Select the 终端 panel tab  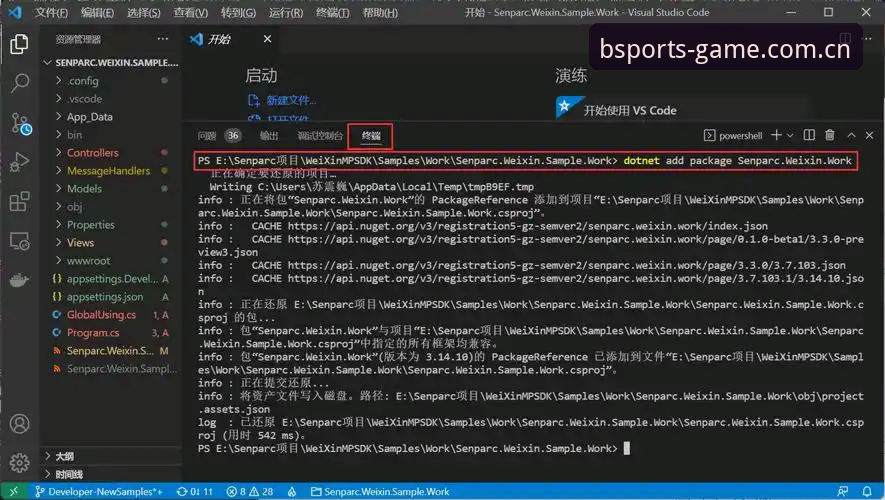pyautogui.click(x=371, y=135)
